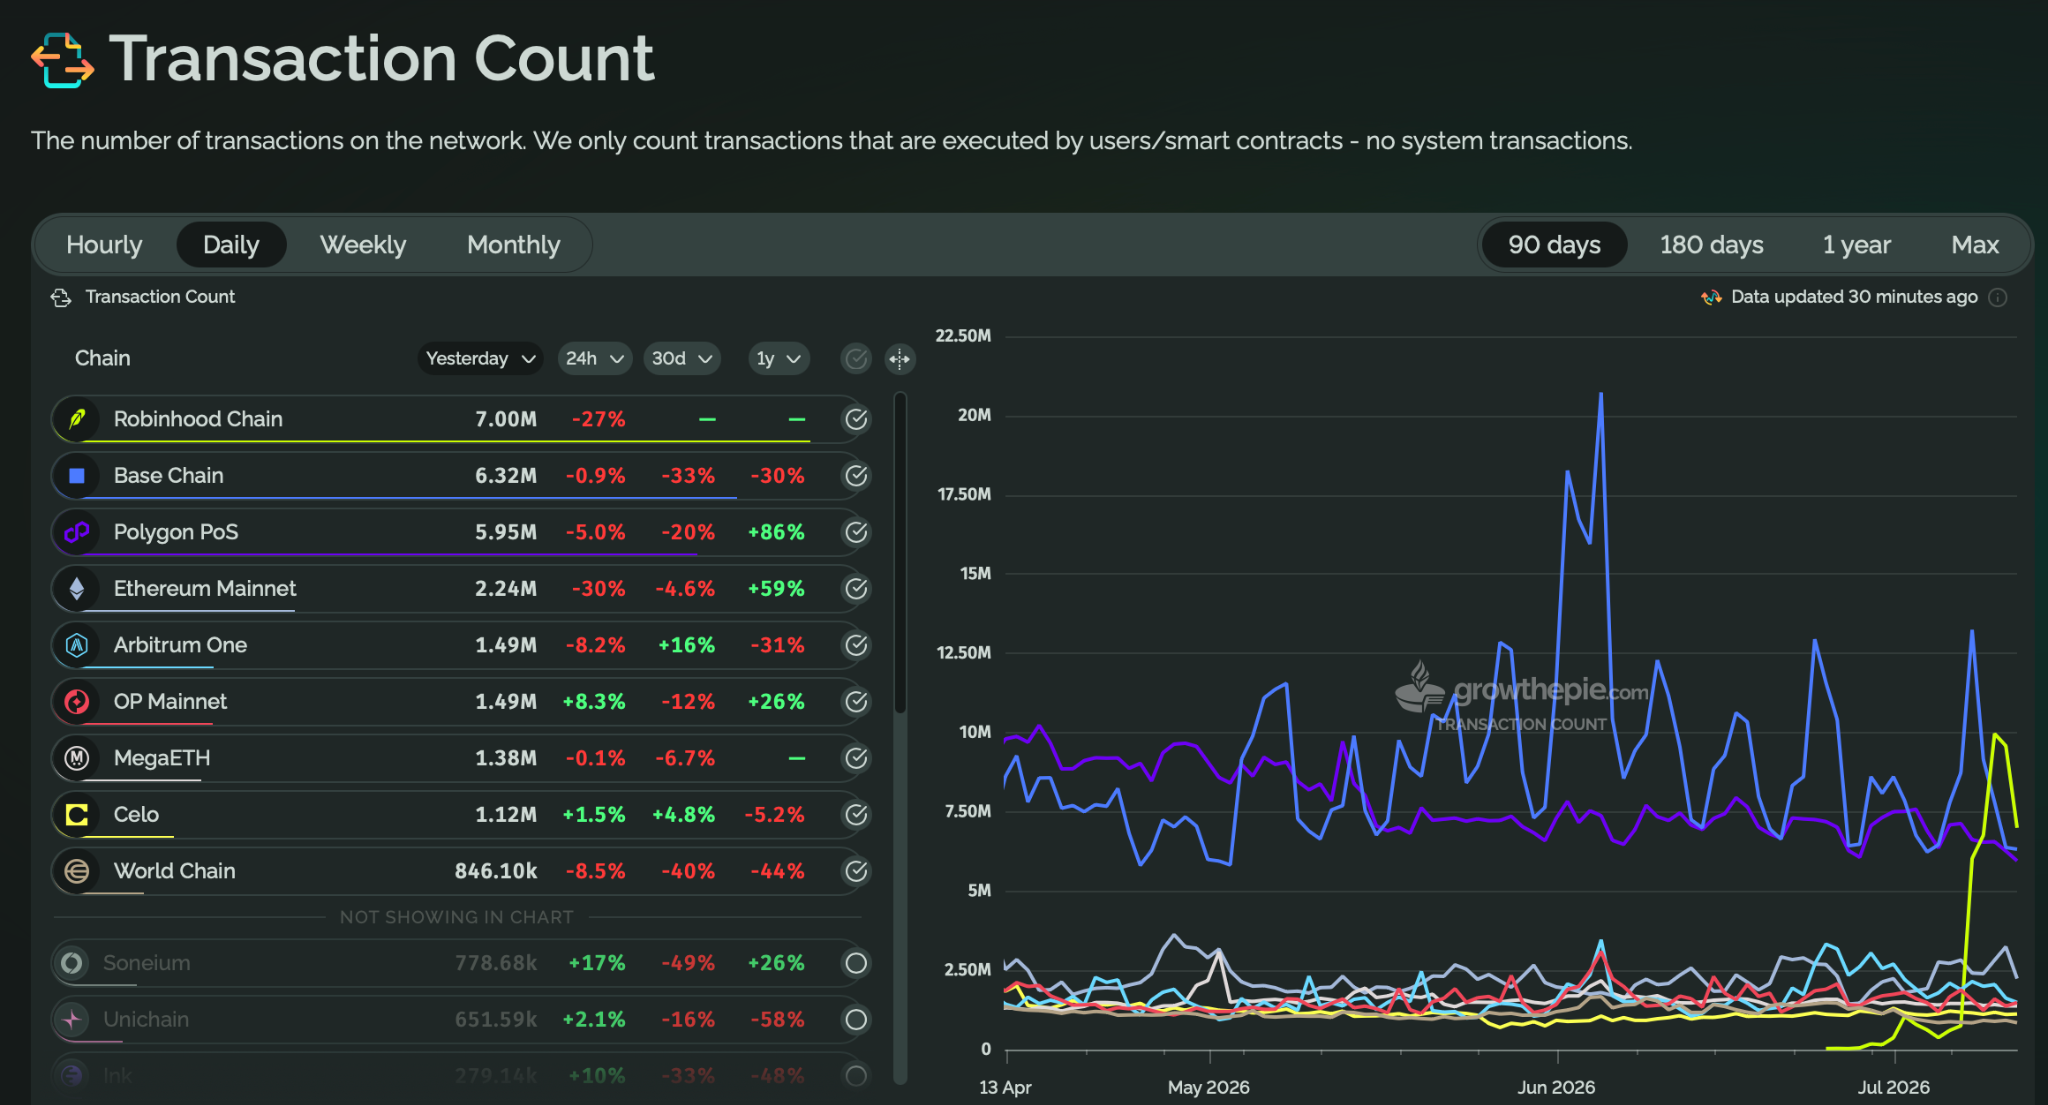Uncheck Base Chain from the chart
This screenshot has width=2048, height=1105.
856,476
